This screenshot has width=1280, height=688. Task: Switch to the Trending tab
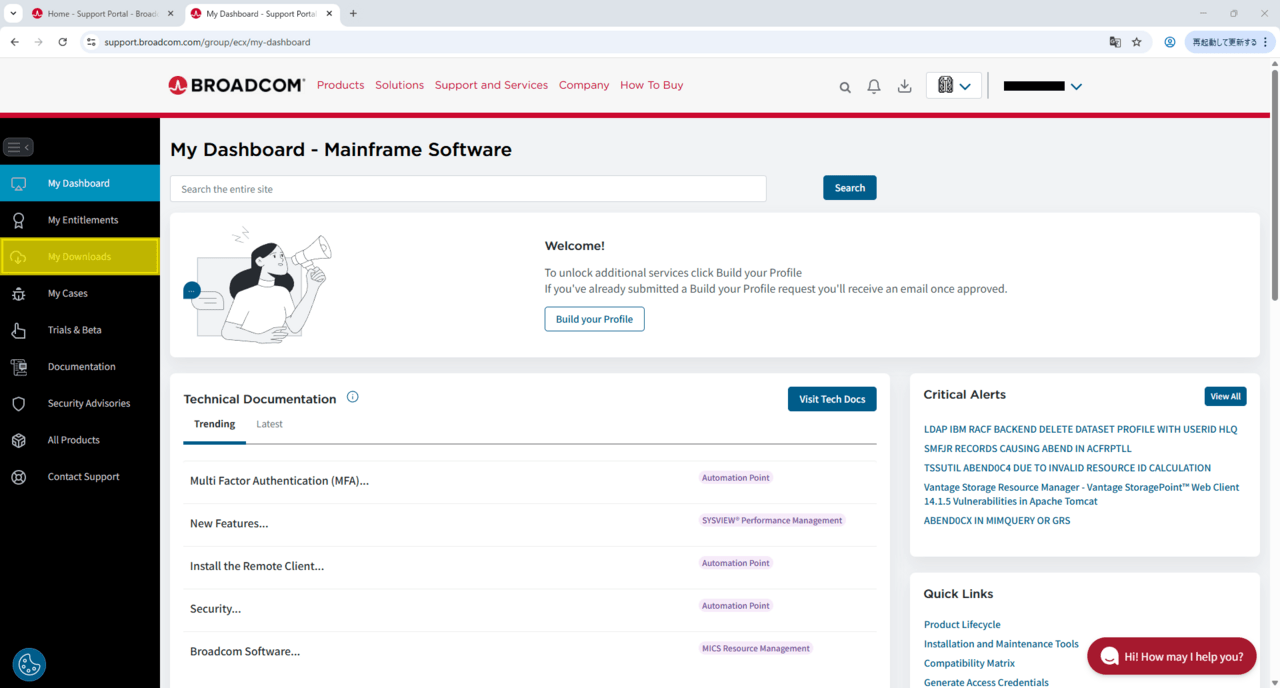(215, 424)
